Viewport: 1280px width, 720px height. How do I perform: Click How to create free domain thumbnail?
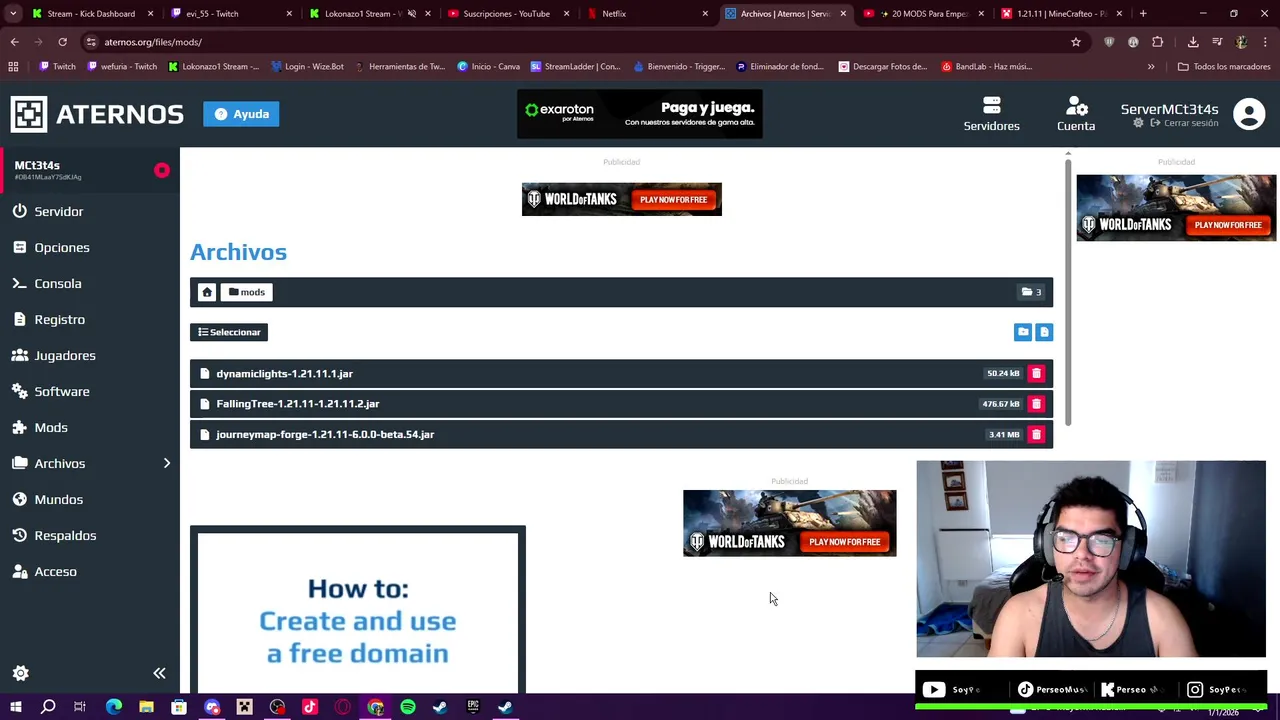358,610
